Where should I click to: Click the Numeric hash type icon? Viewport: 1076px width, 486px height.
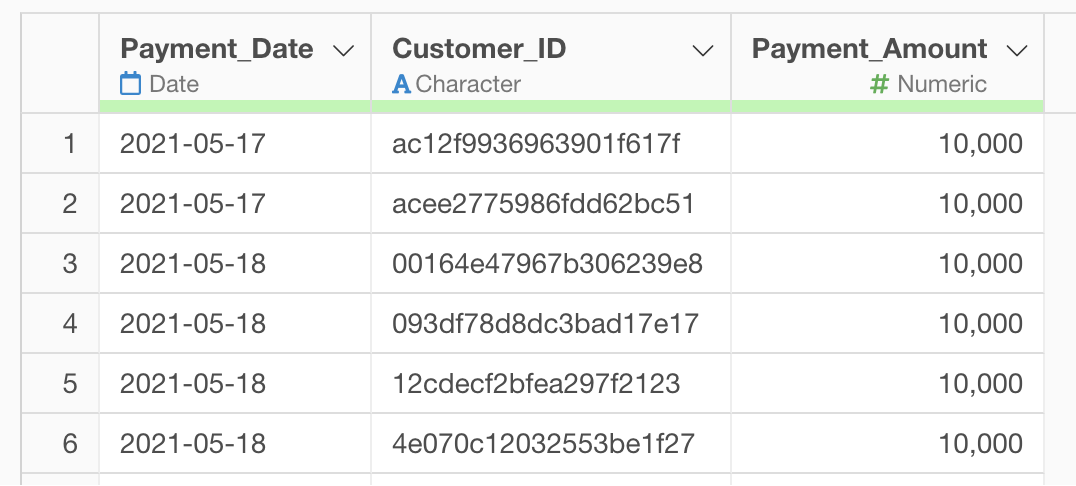[879, 84]
